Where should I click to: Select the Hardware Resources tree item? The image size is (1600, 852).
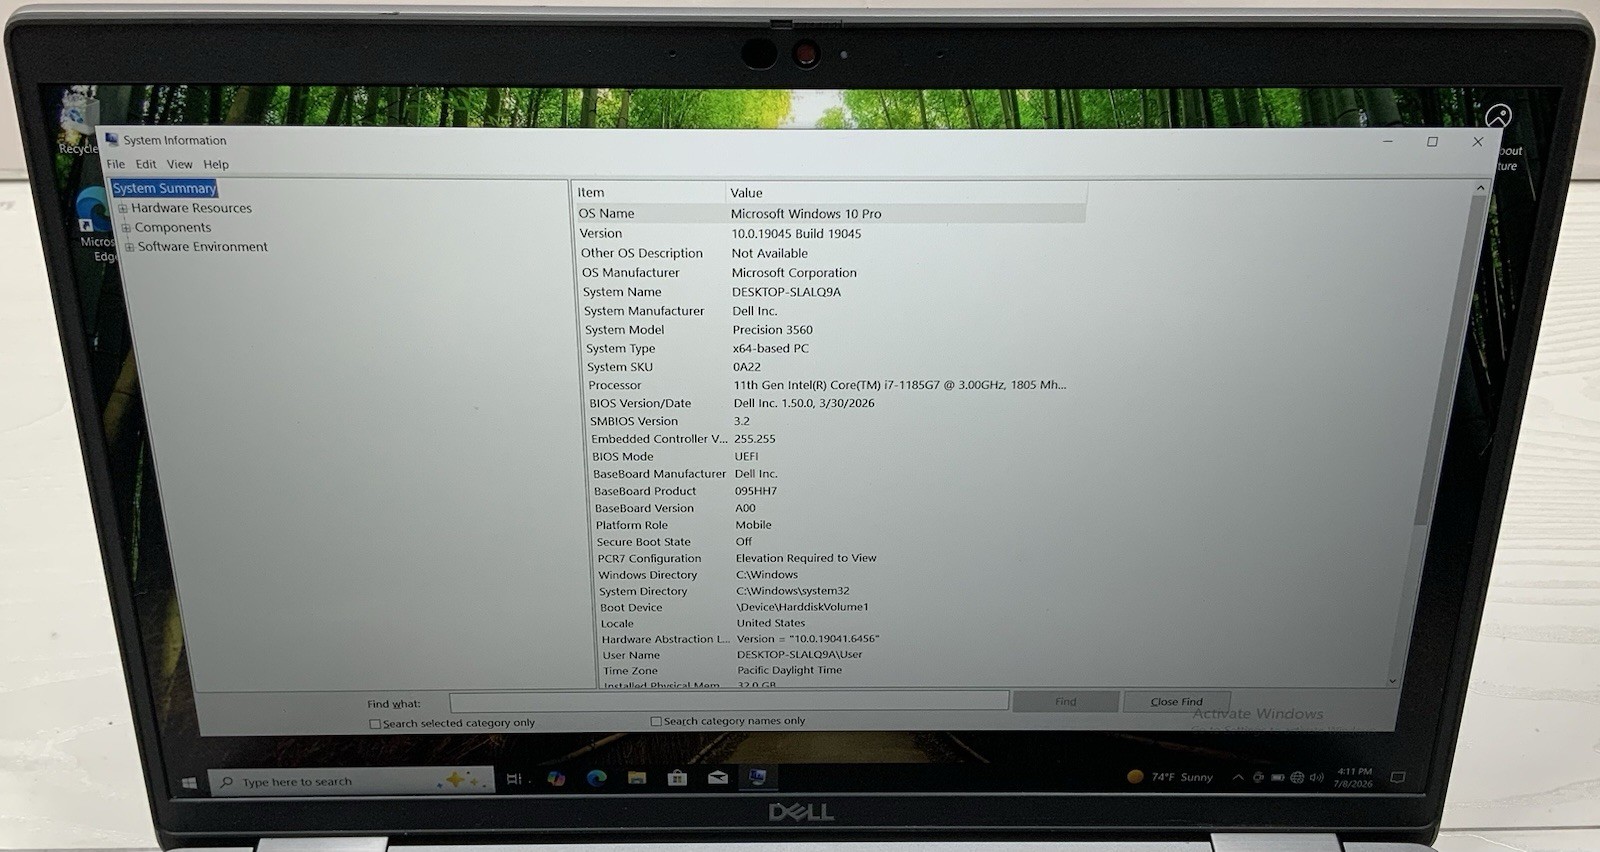click(192, 208)
